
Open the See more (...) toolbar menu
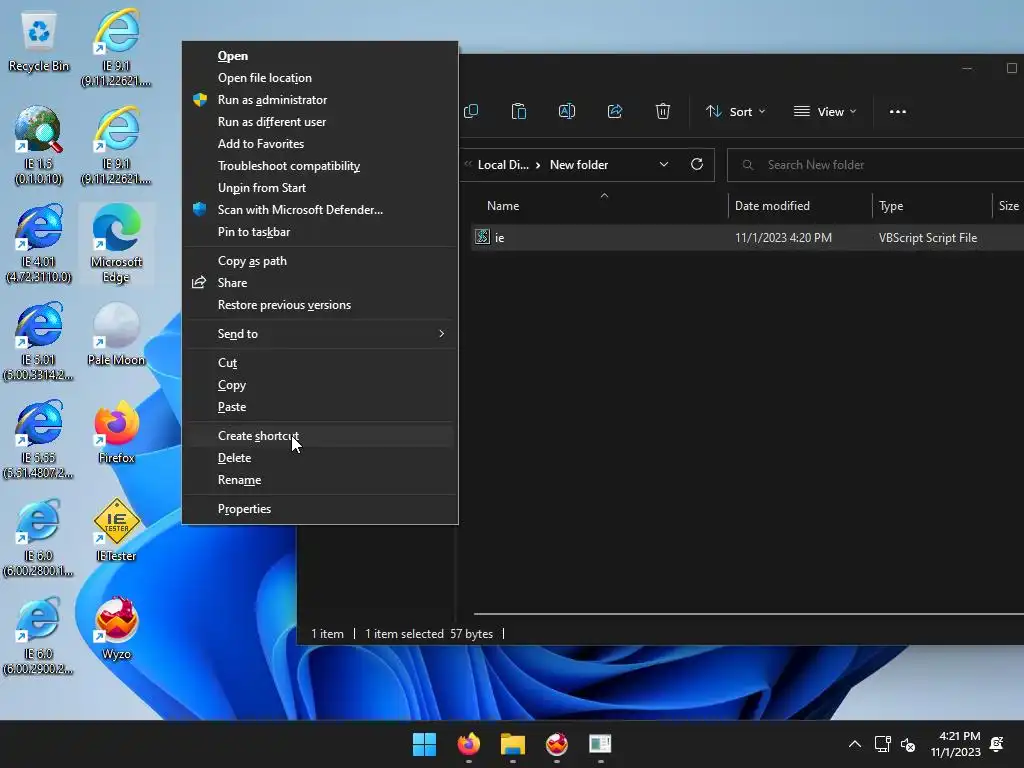[898, 112]
